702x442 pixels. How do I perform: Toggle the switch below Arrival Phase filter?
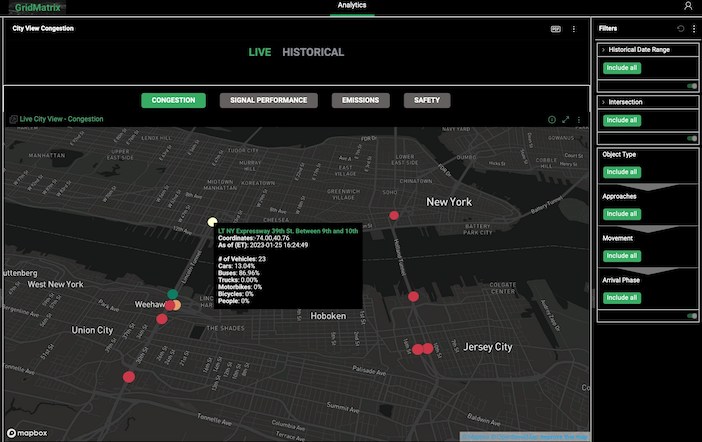691,316
